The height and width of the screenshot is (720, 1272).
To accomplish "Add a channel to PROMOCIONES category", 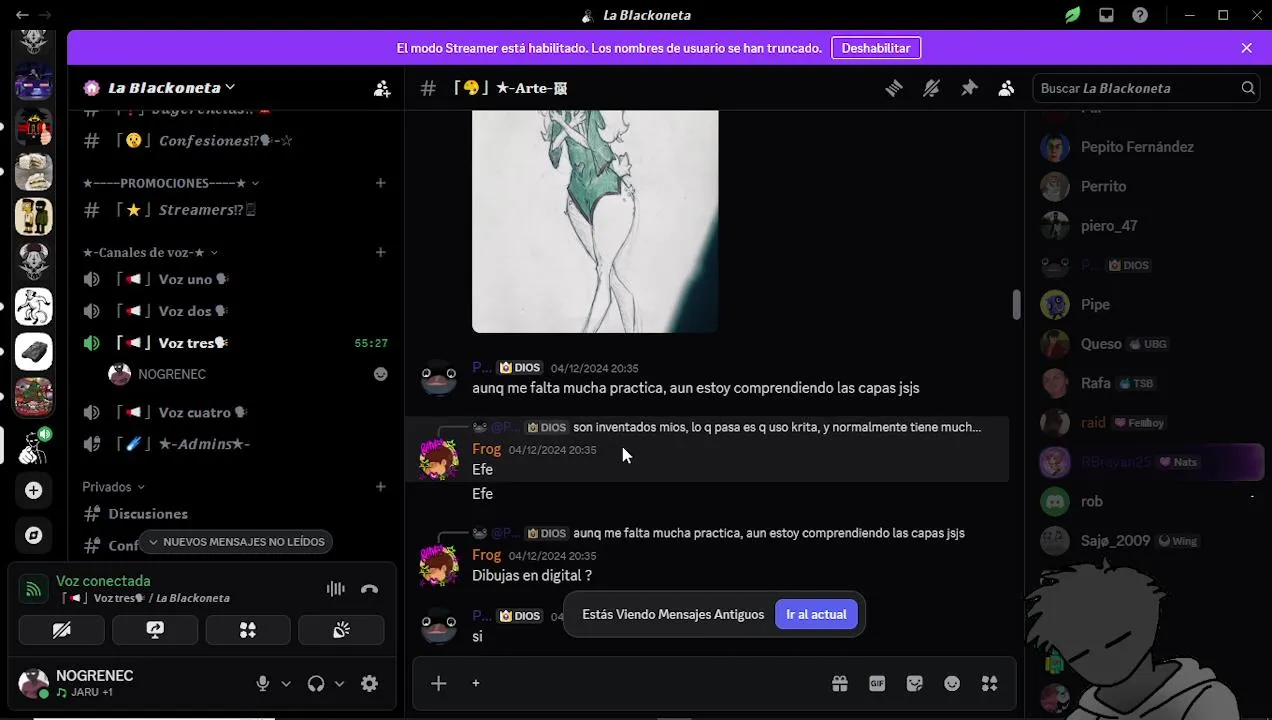I will [380, 183].
